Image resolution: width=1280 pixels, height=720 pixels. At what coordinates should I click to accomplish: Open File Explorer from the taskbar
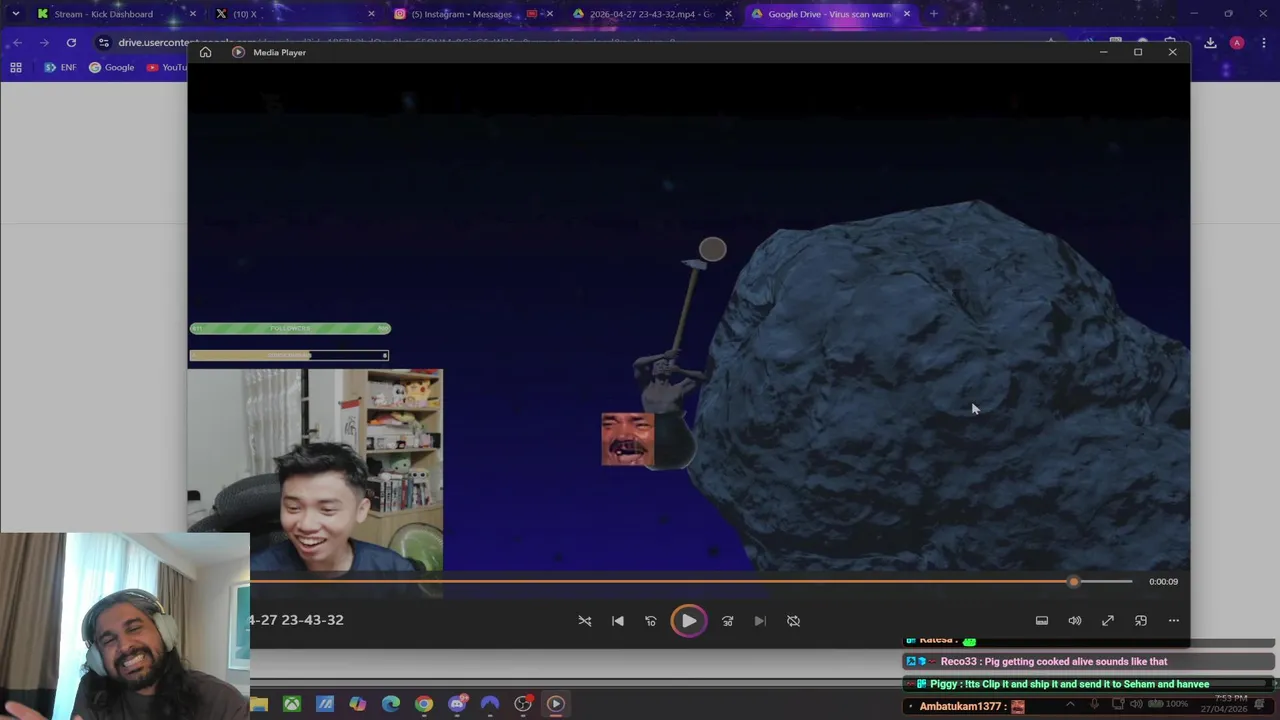(x=259, y=704)
